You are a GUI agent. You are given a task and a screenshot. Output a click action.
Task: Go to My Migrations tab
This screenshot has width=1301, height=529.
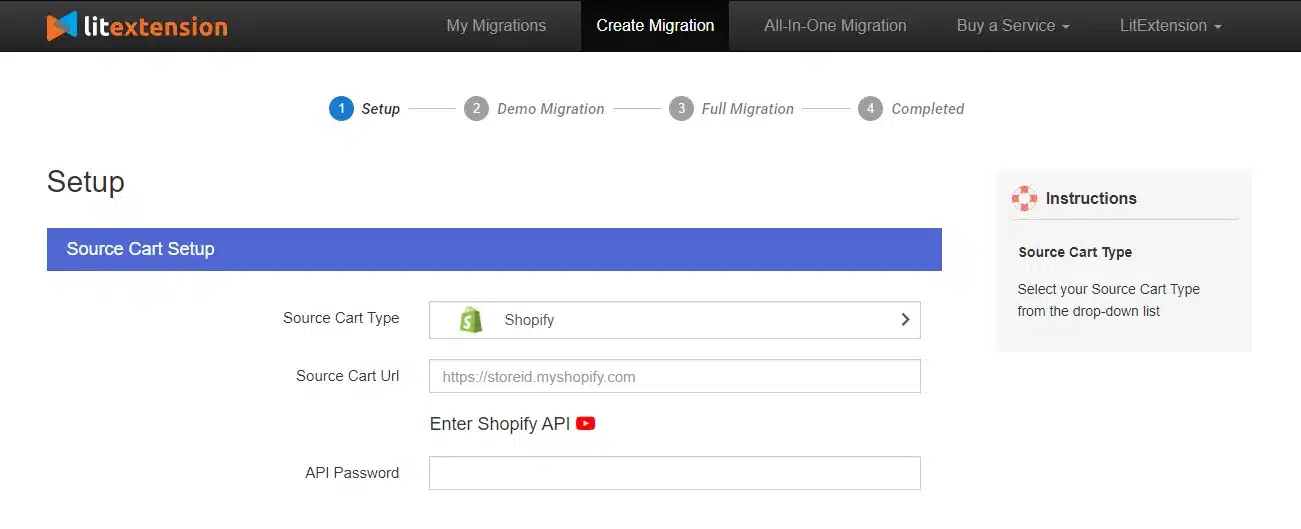(x=496, y=26)
